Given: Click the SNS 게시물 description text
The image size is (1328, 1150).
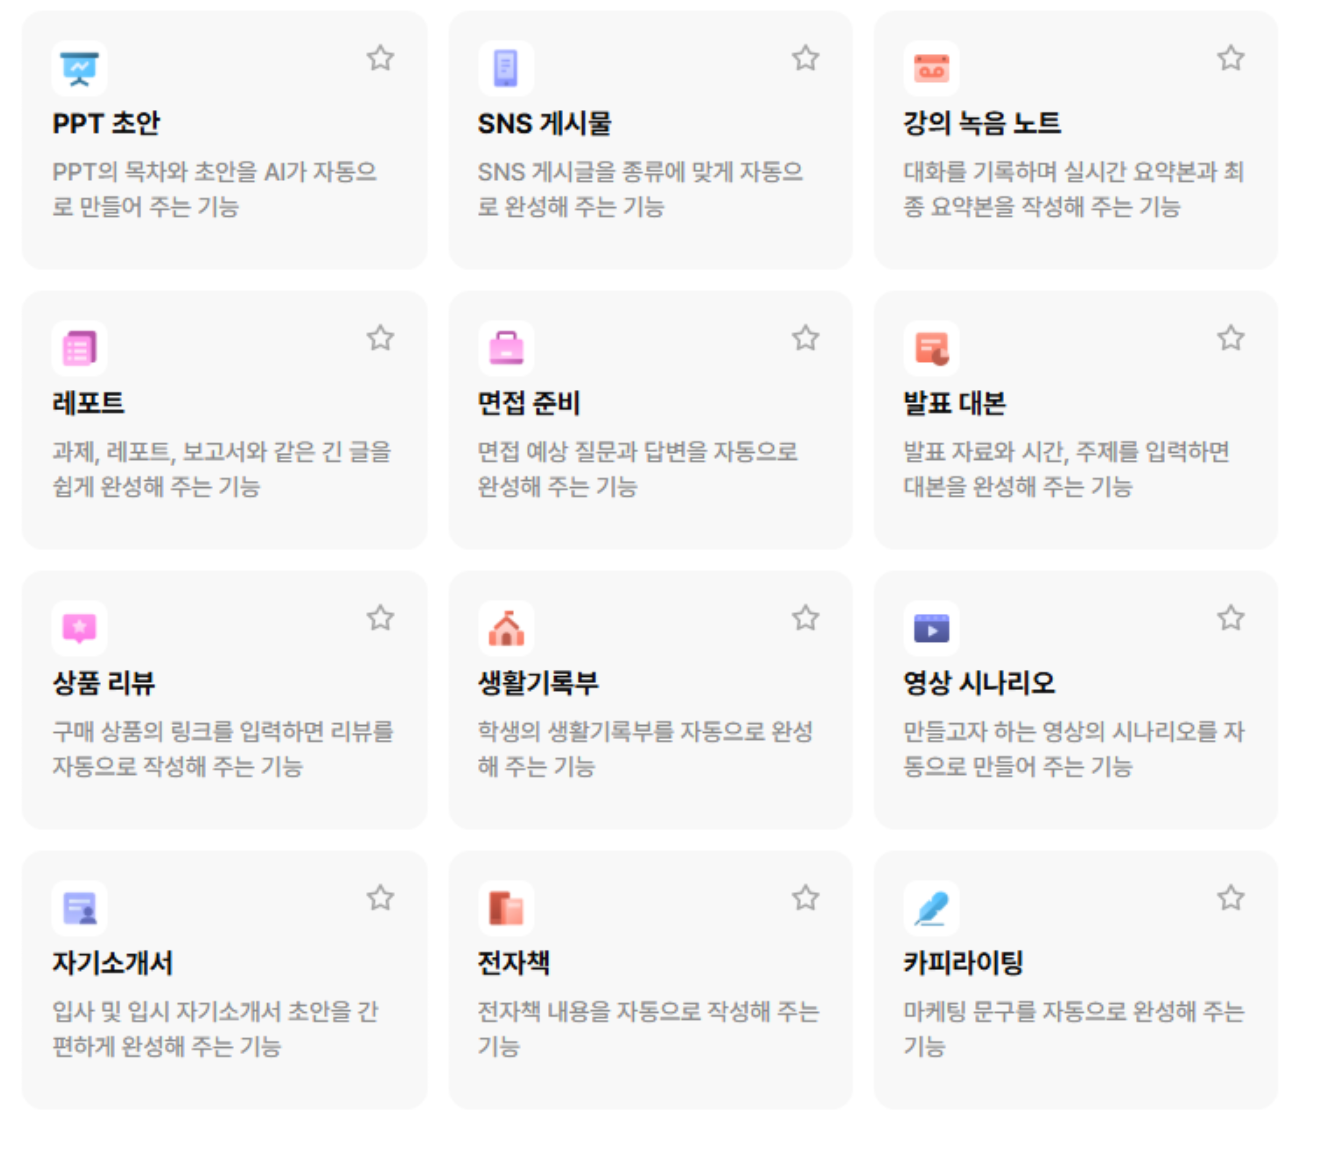Looking at the screenshot, I should (640, 189).
